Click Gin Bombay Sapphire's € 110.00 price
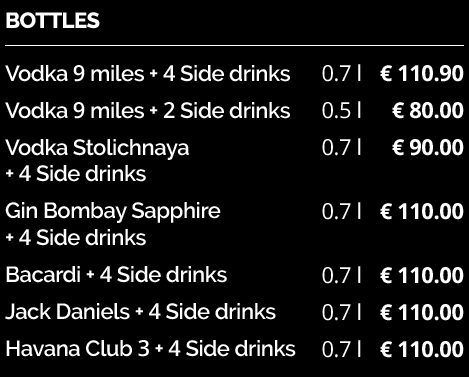The height and width of the screenshot is (377, 469). click(422, 212)
